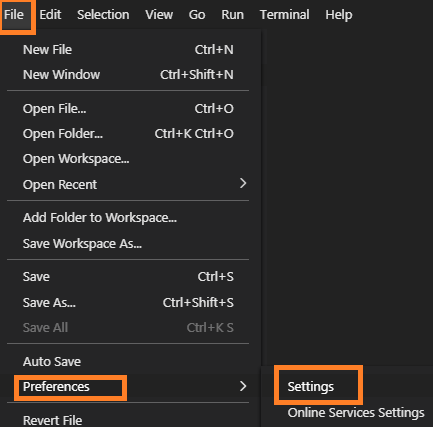Open Online Services Settings
Screen dimensions: 433x427
356,413
